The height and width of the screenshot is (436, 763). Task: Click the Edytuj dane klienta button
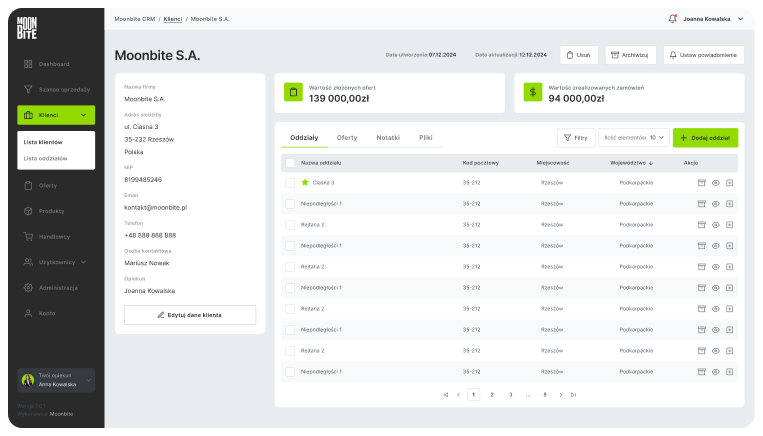[x=190, y=315]
